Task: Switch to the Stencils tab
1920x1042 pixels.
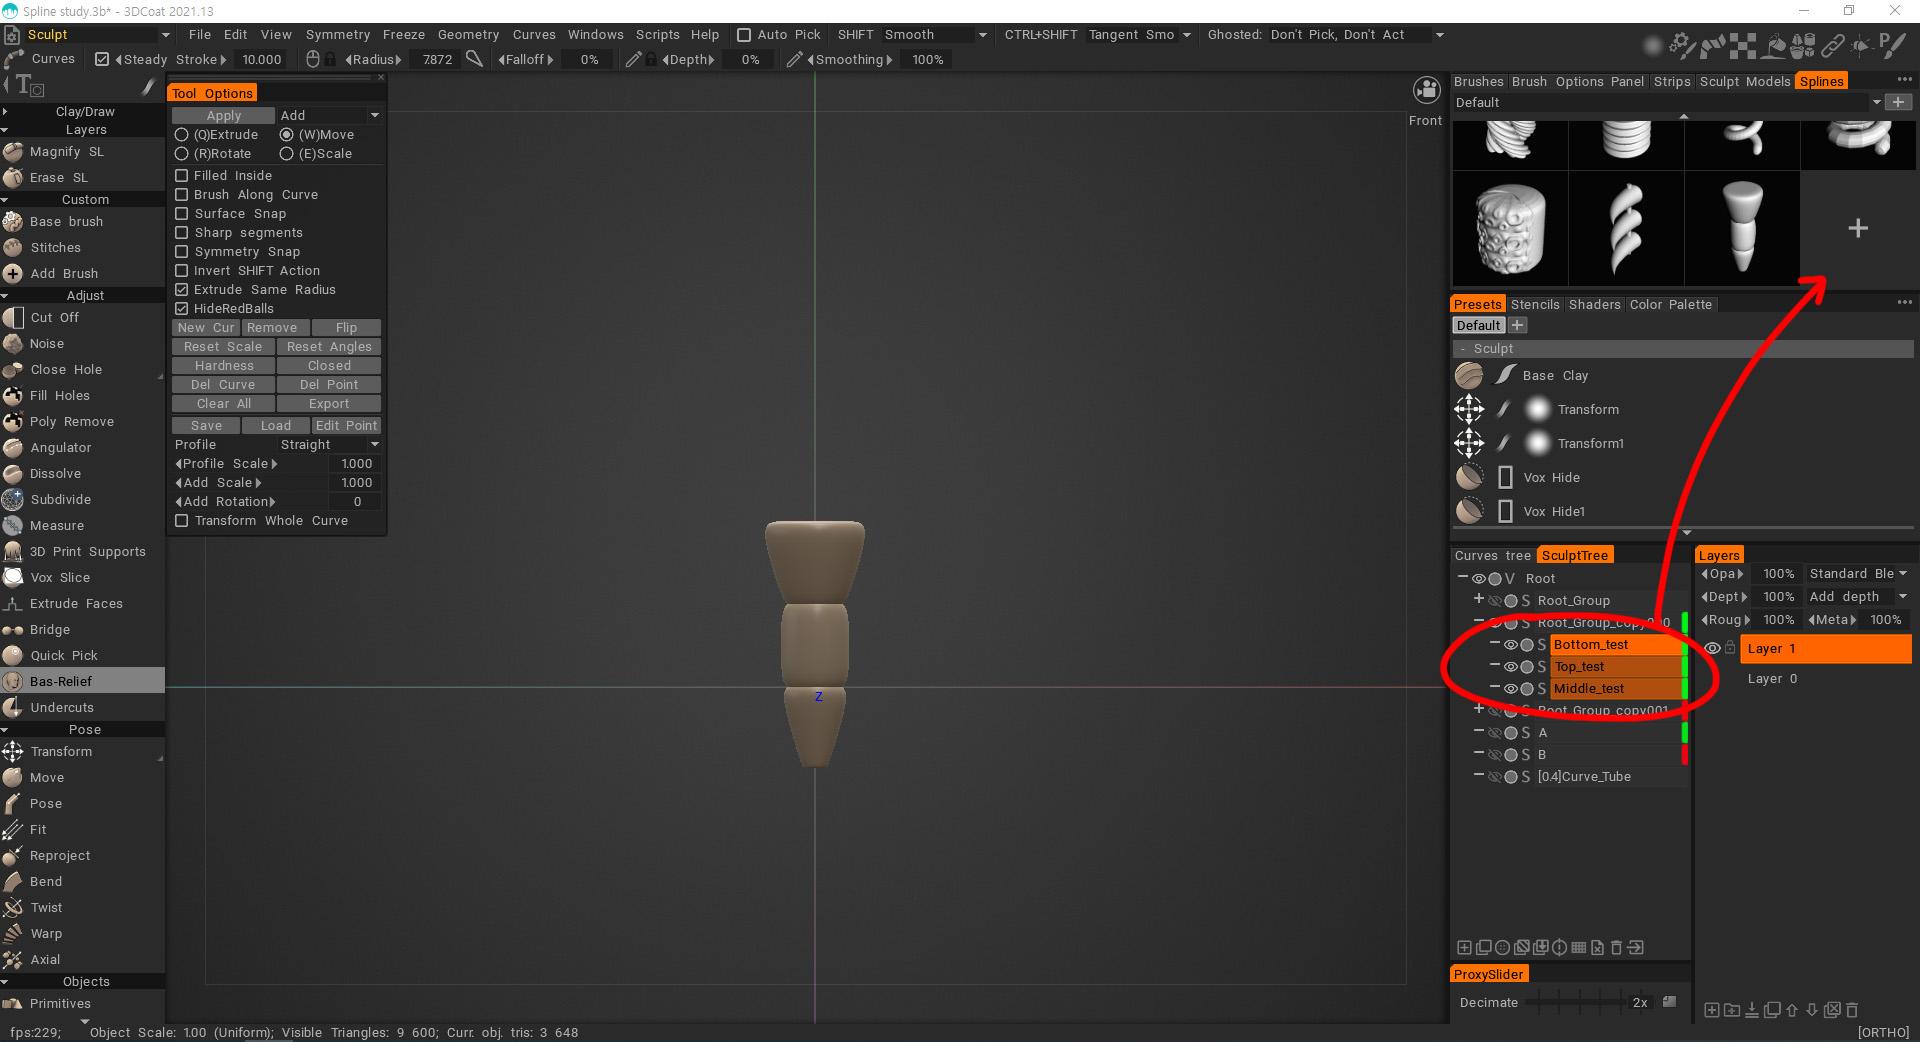Action: 1534,304
